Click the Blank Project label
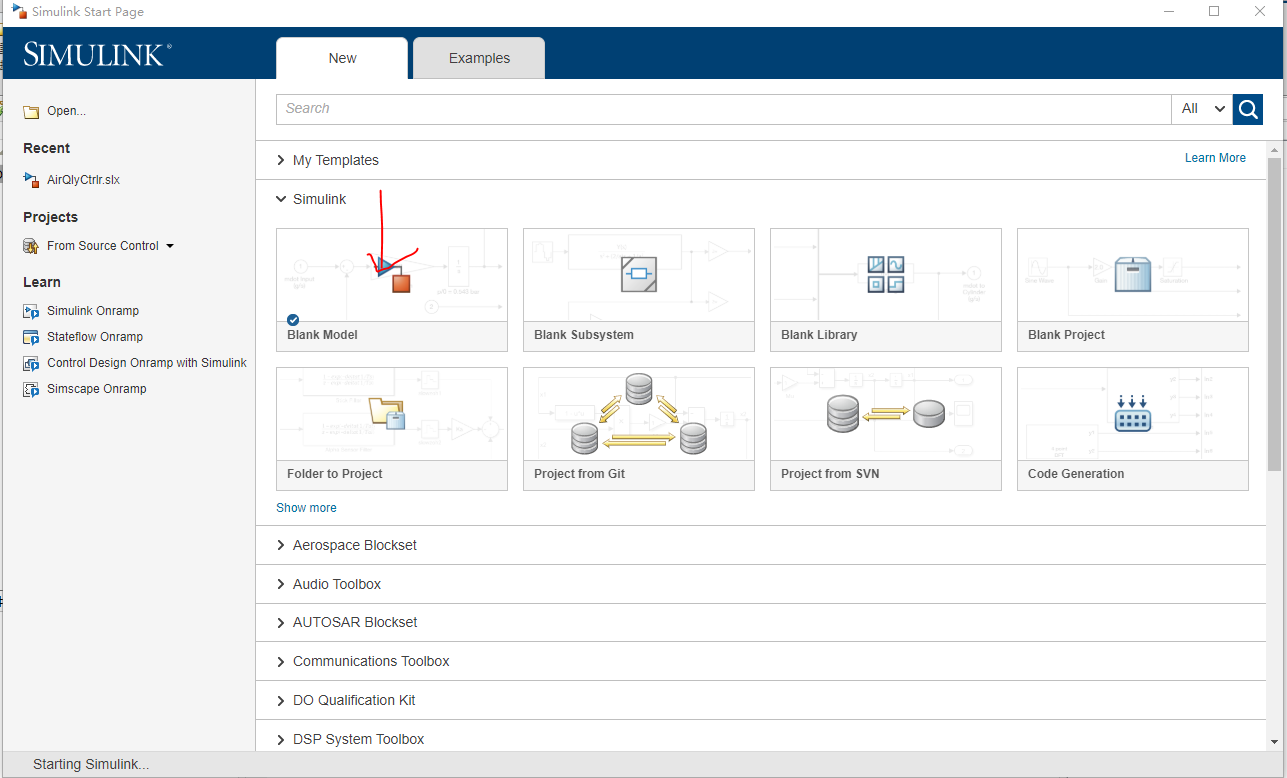The width and height of the screenshot is (1287, 778). pos(1066,335)
